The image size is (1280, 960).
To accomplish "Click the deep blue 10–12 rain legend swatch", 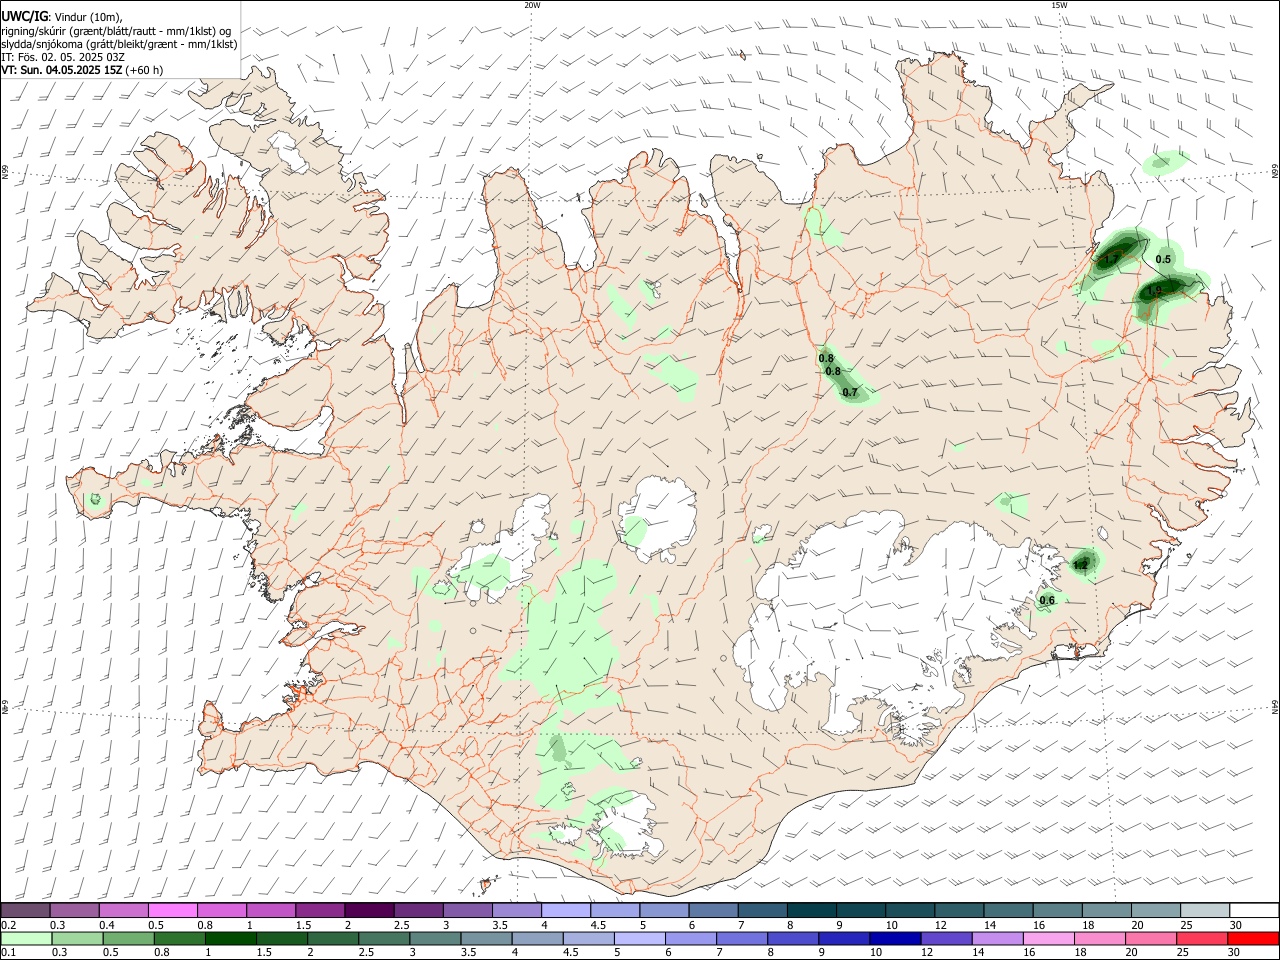I will pos(895,938).
